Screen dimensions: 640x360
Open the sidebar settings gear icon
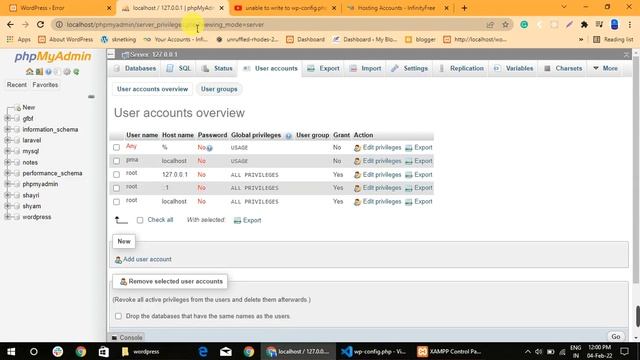point(67,72)
